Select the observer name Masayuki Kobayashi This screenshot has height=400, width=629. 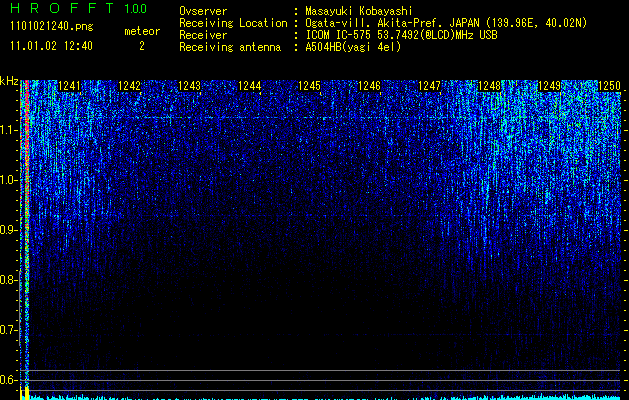click(x=359, y=11)
